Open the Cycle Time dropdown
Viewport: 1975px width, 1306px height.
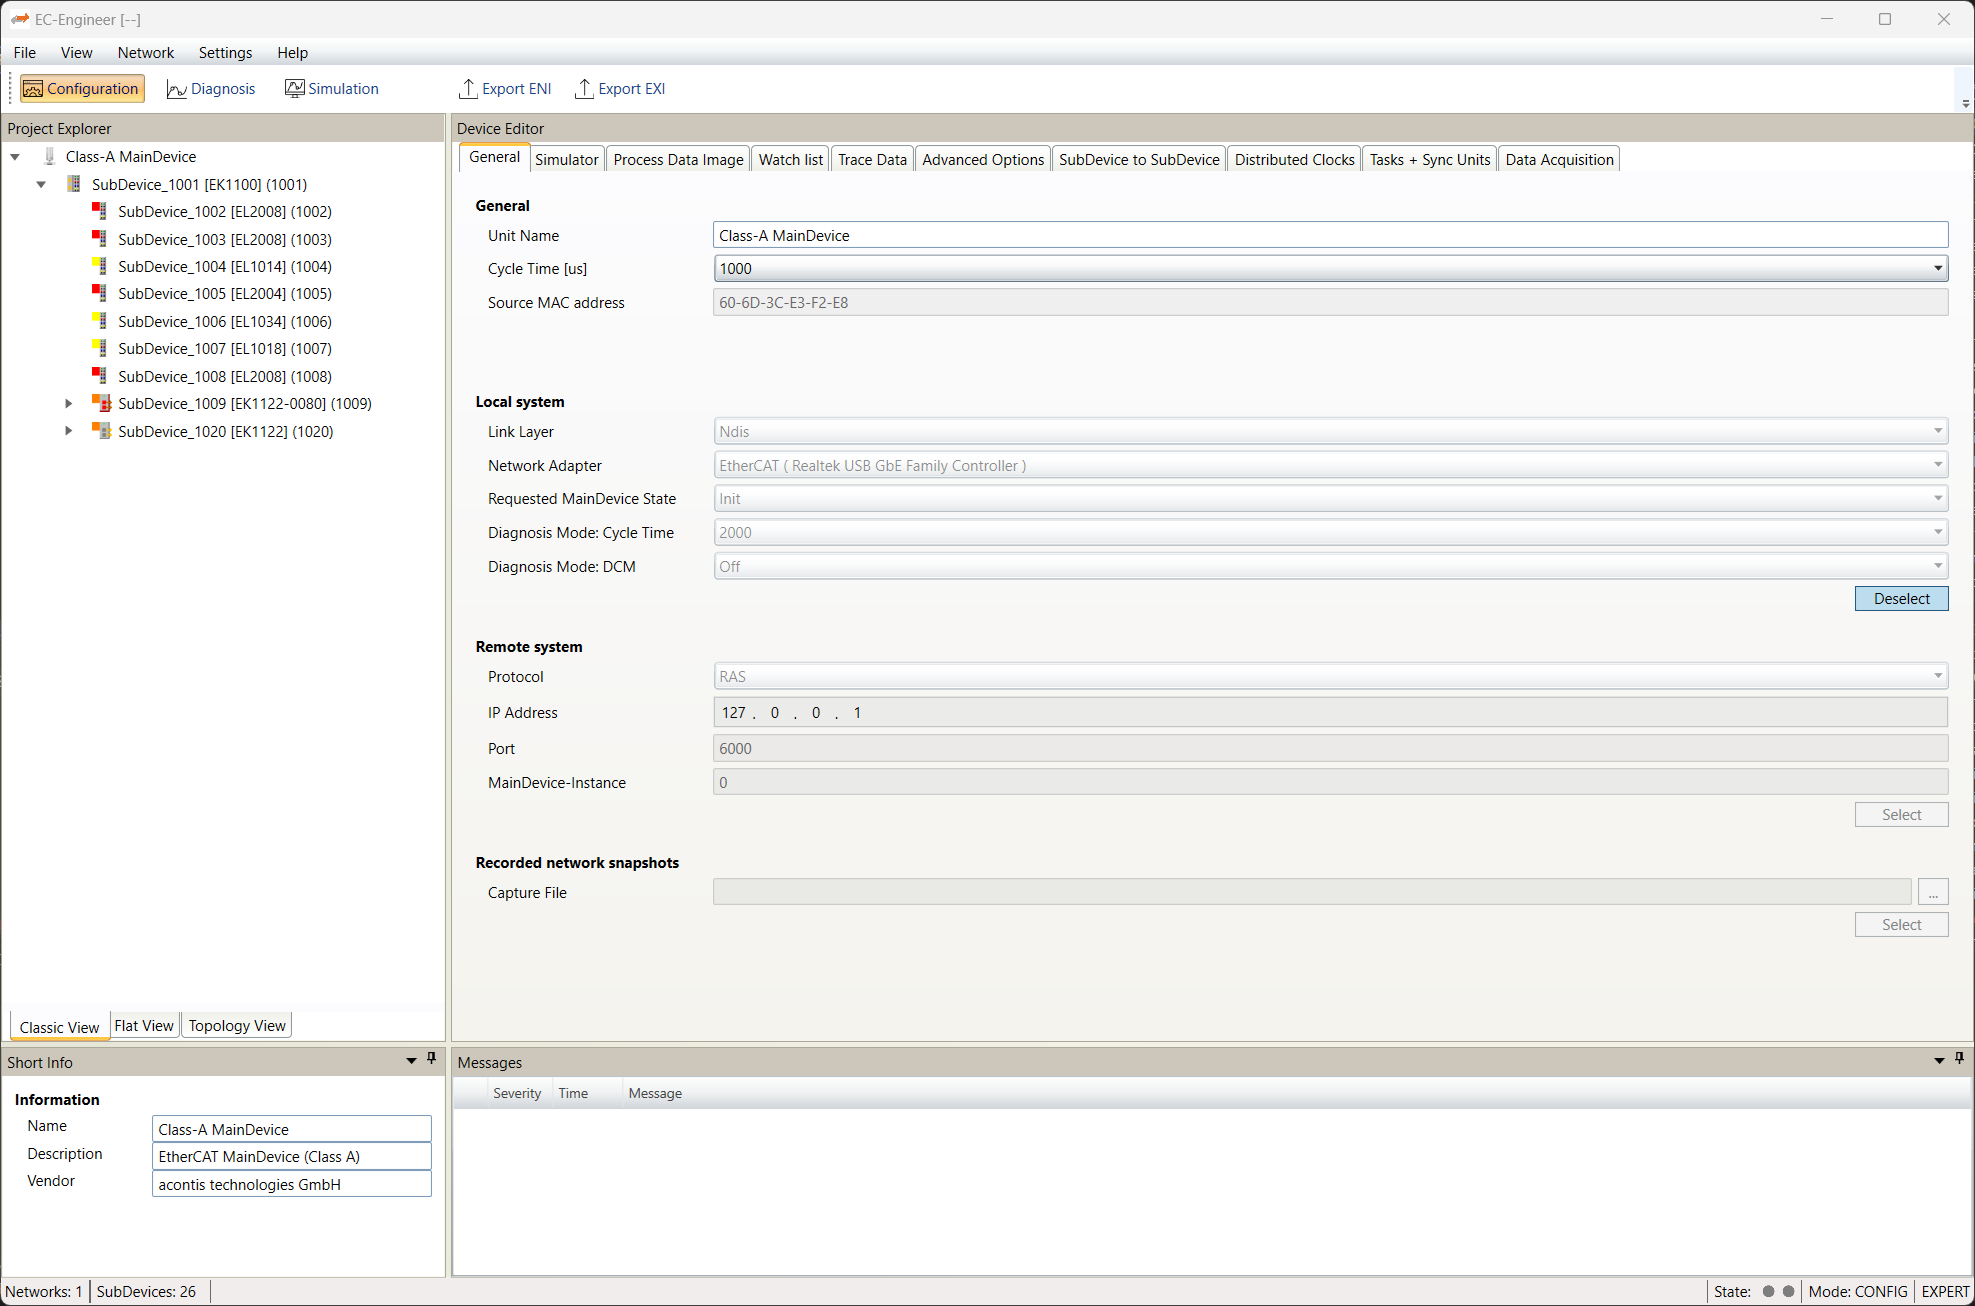click(x=1937, y=268)
